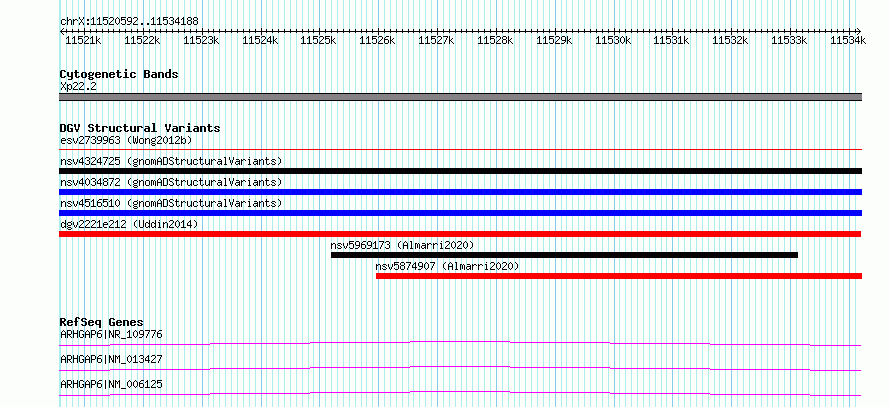Open ARHGAP6|NM_013427 transcript label
Viewport: 890px width, 407px height.
[x=111, y=359]
